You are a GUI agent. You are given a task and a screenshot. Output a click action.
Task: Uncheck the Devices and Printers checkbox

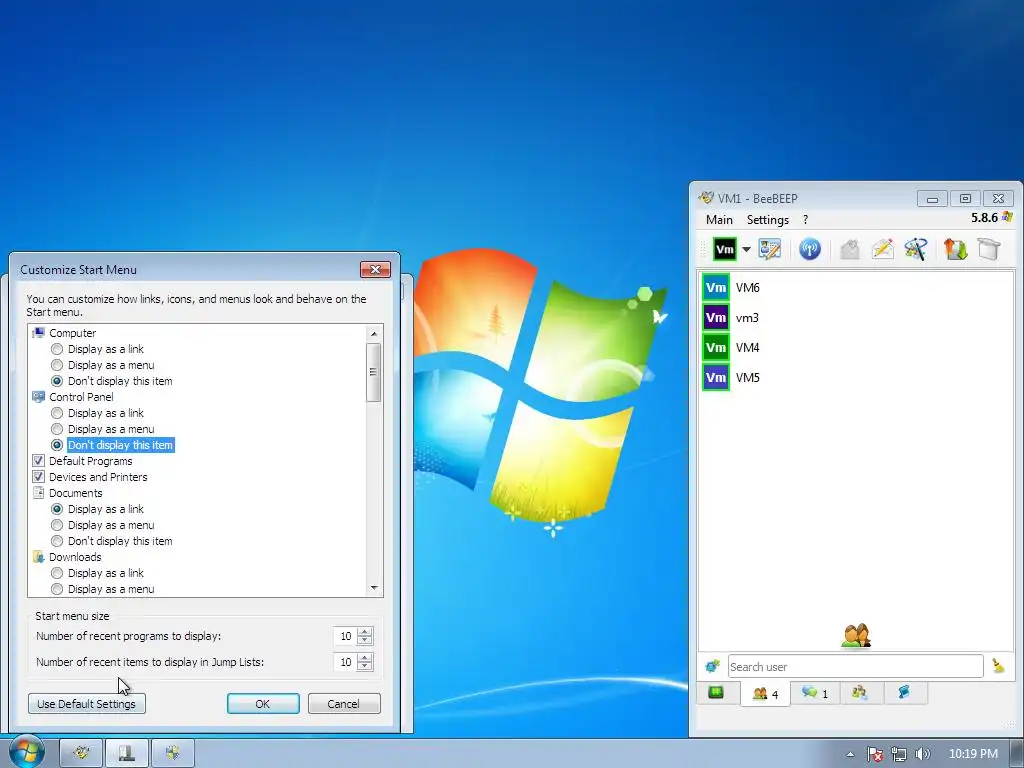tap(39, 477)
